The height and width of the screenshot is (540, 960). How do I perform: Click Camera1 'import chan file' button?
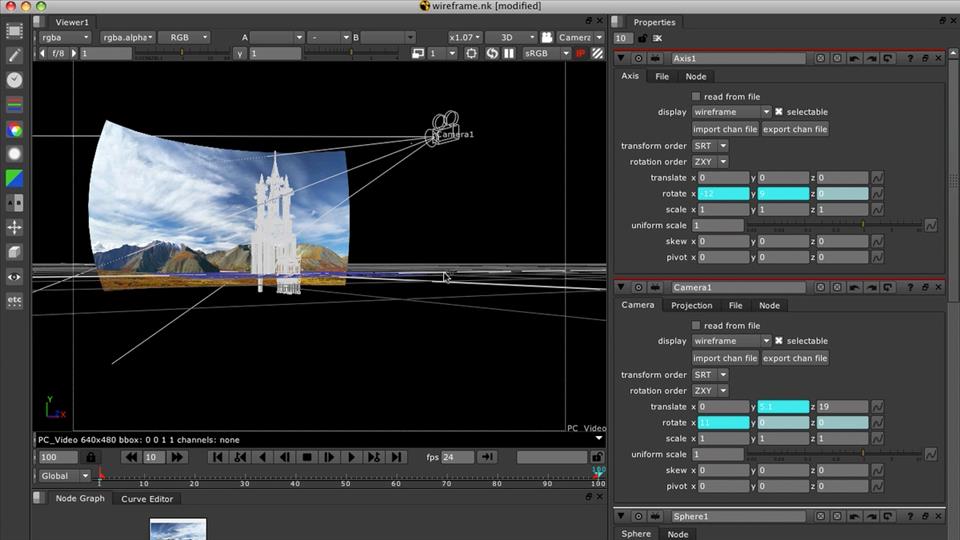click(x=725, y=358)
